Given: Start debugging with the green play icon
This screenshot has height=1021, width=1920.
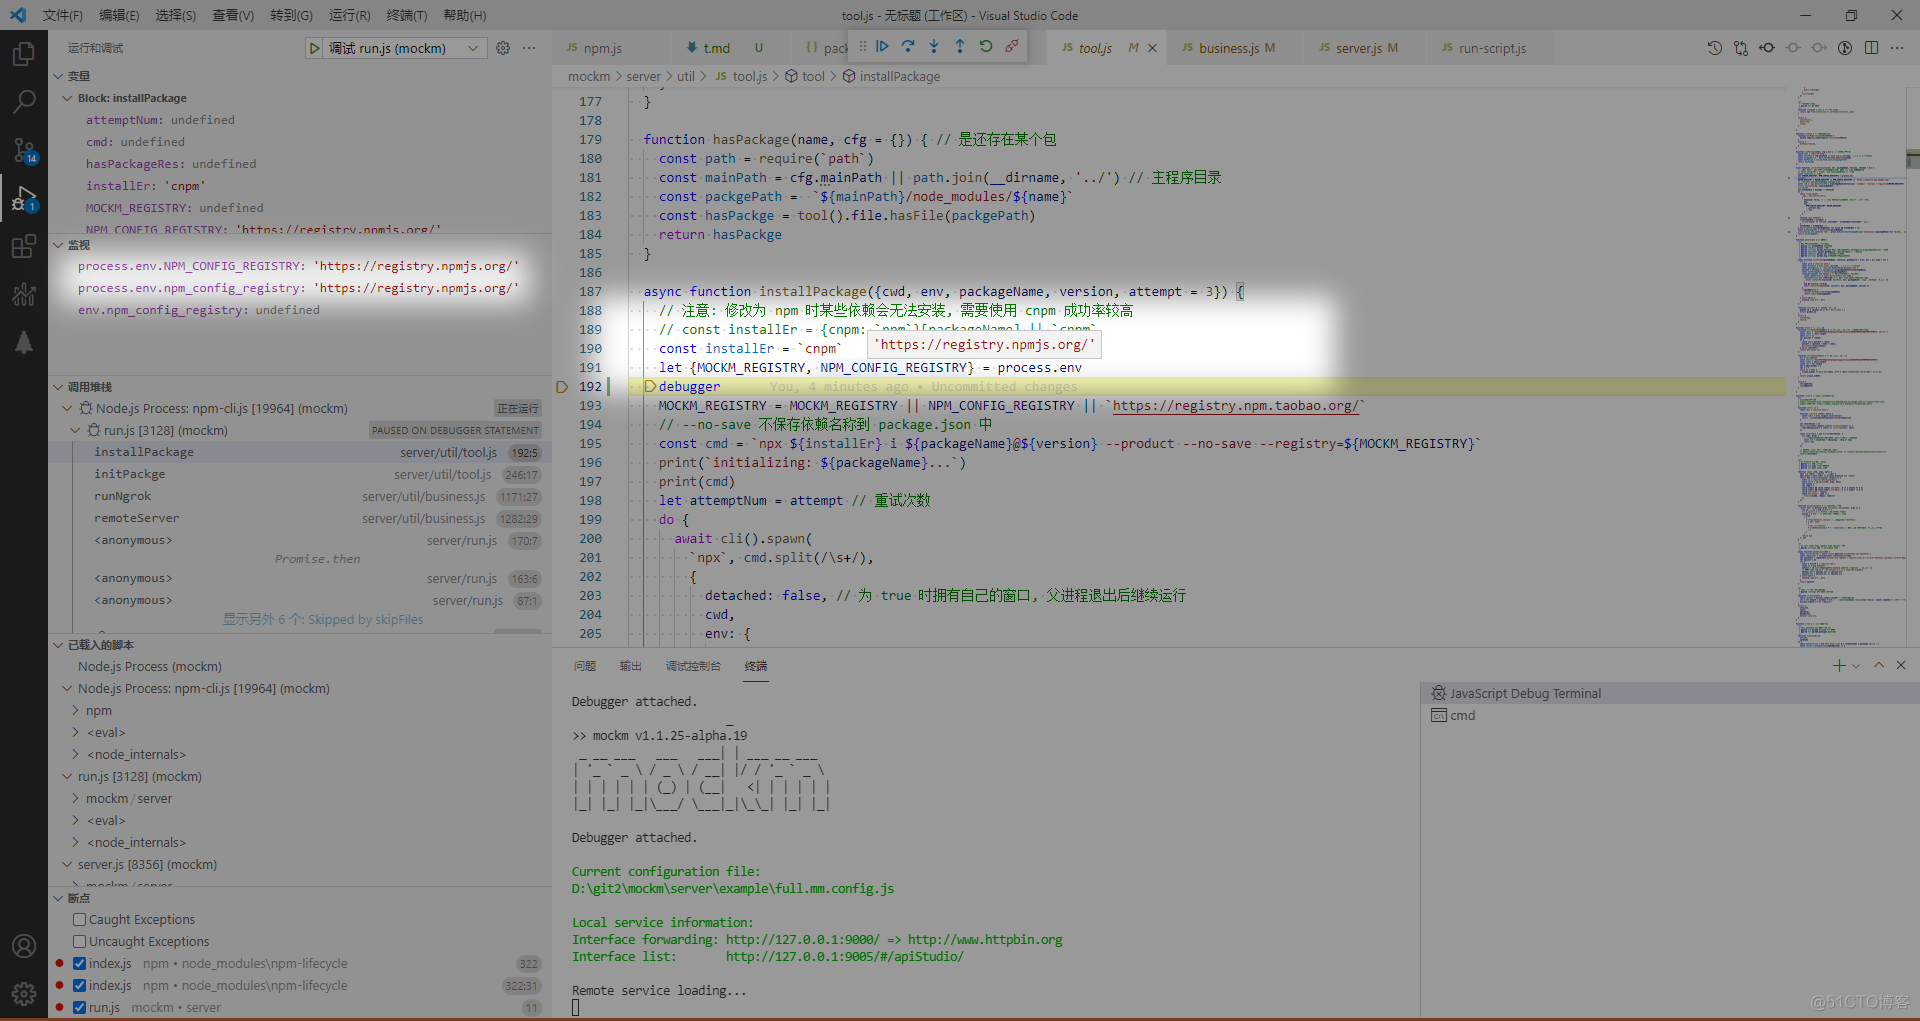Looking at the screenshot, I should [314, 48].
